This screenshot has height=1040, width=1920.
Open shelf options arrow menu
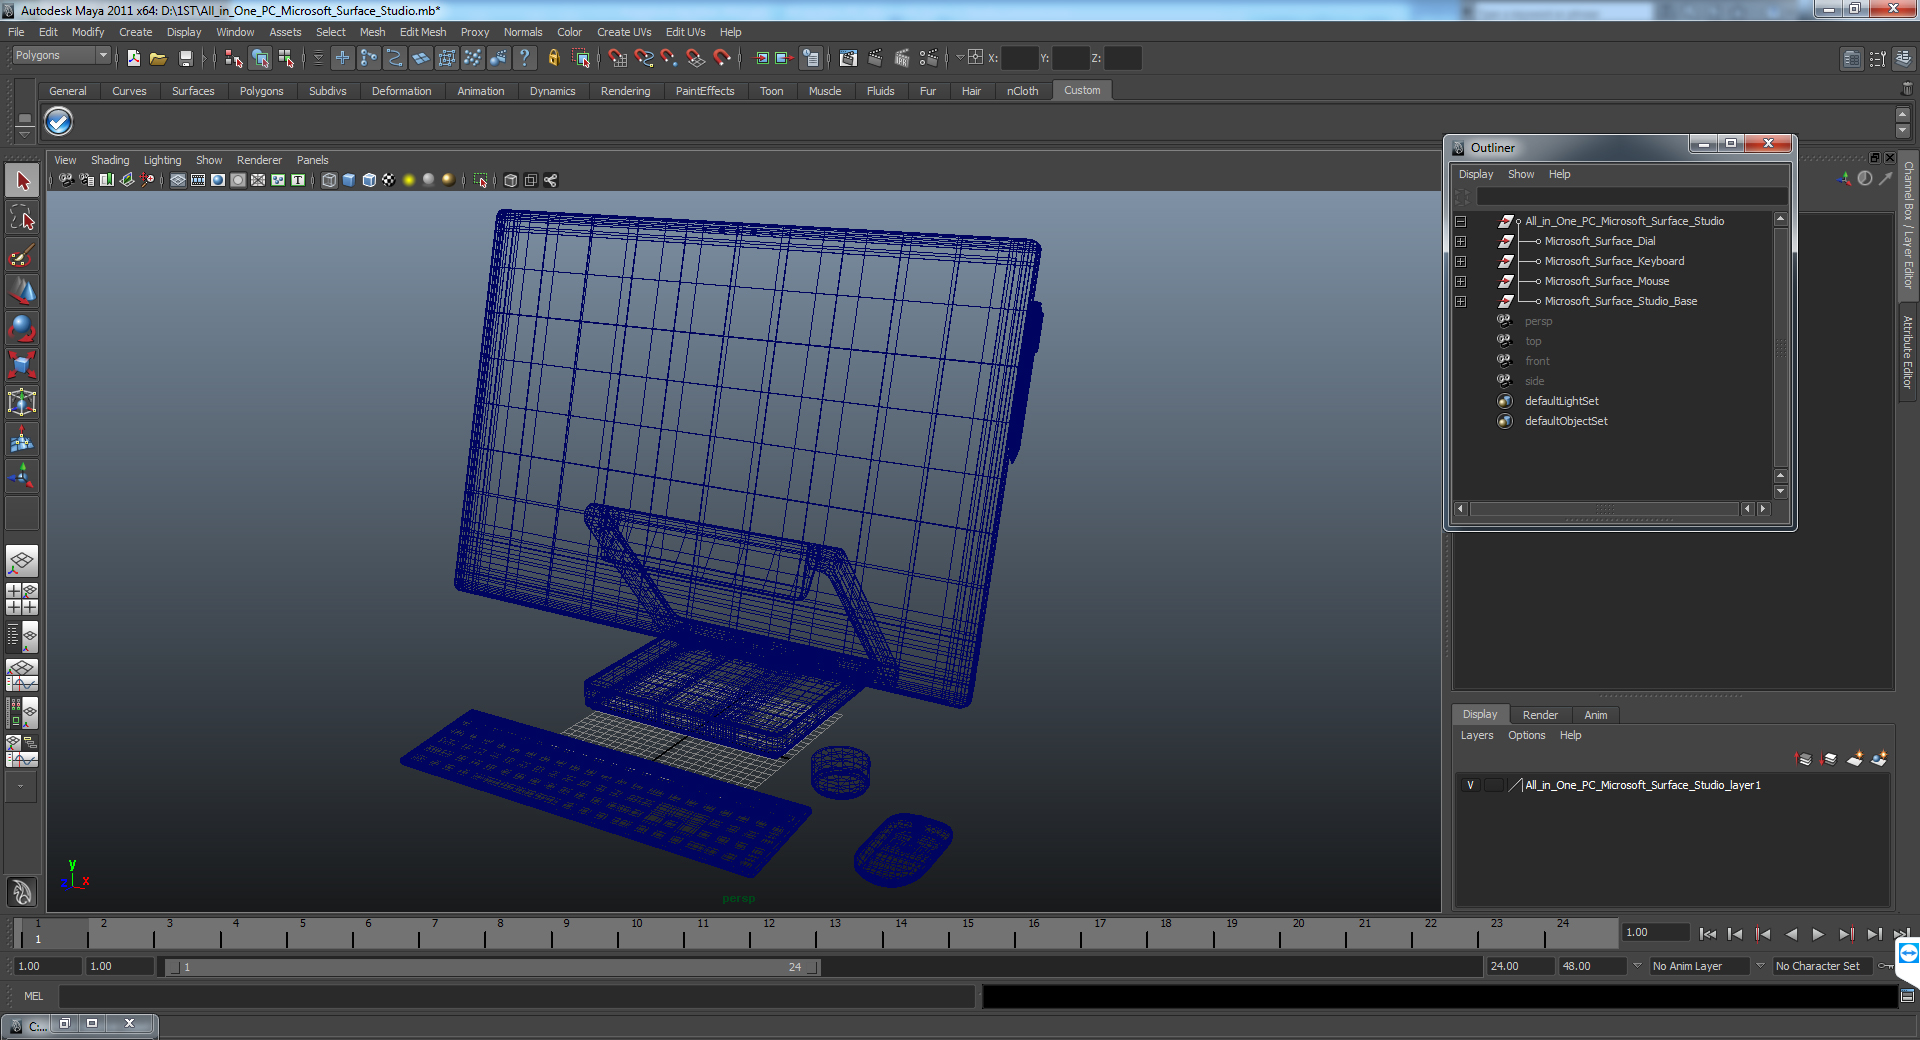pyautogui.click(x=25, y=133)
